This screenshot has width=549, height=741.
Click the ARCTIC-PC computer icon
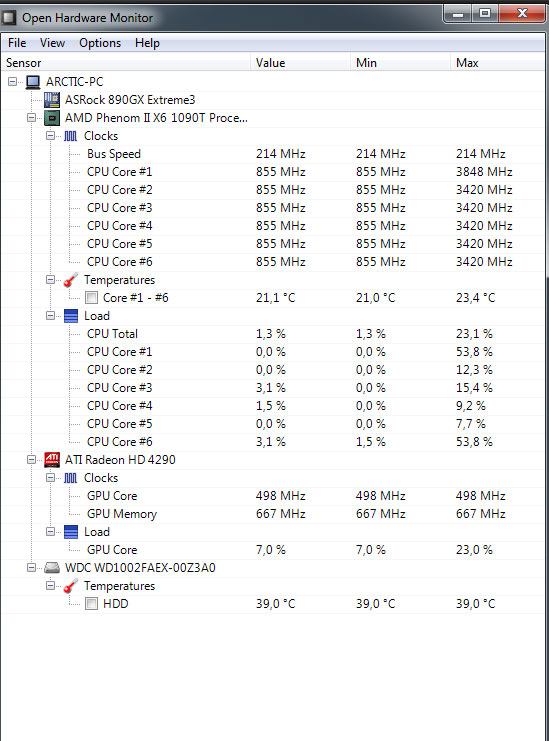(x=33, y=82)
